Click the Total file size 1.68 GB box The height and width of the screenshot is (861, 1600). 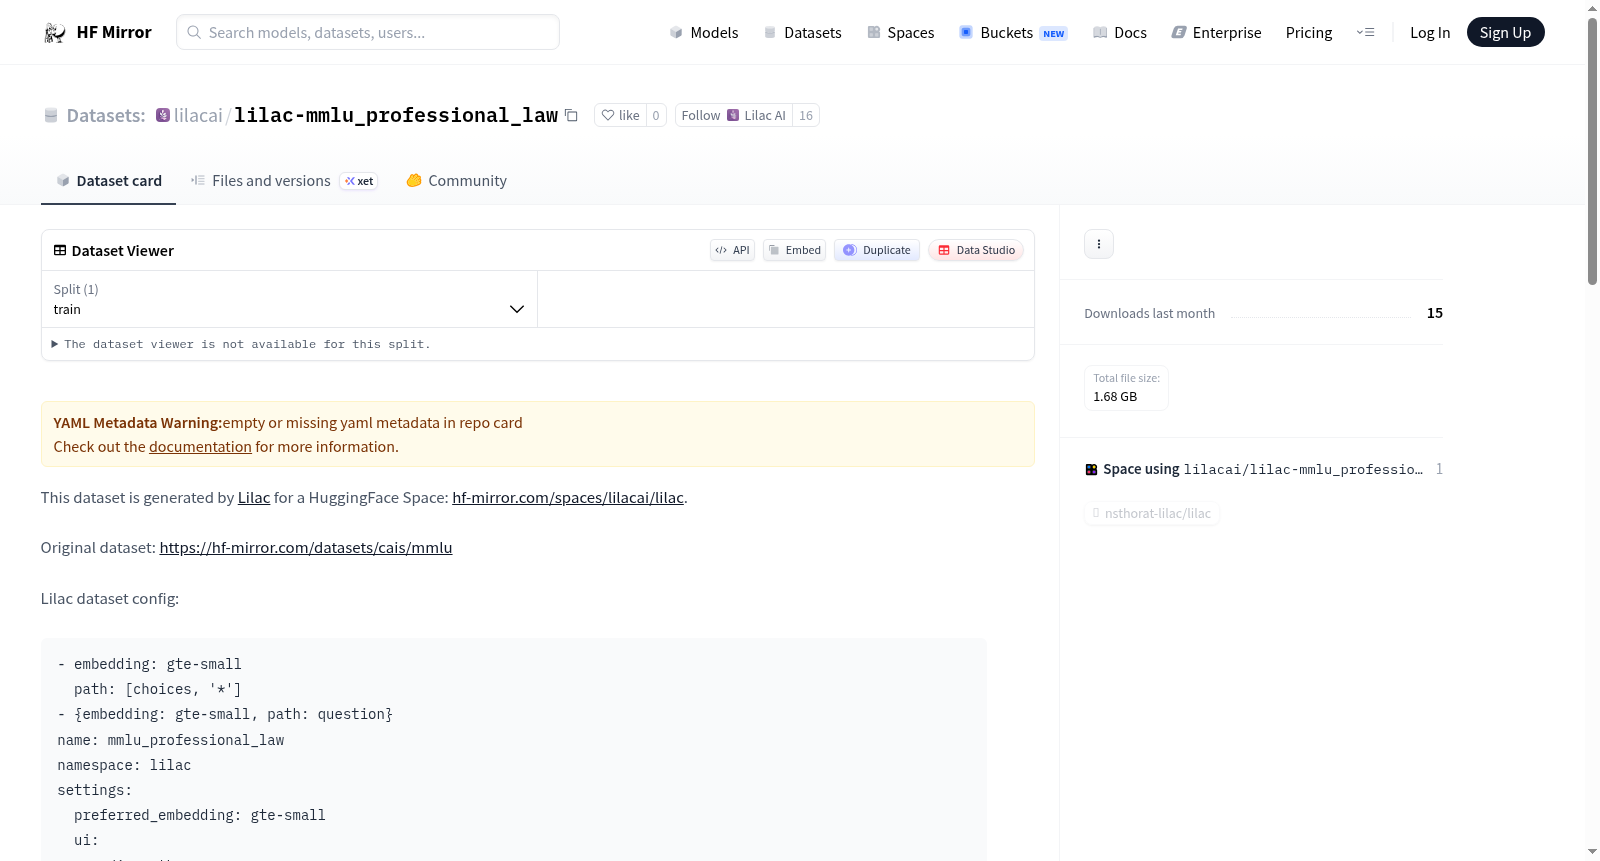(x=1126, y=388)
